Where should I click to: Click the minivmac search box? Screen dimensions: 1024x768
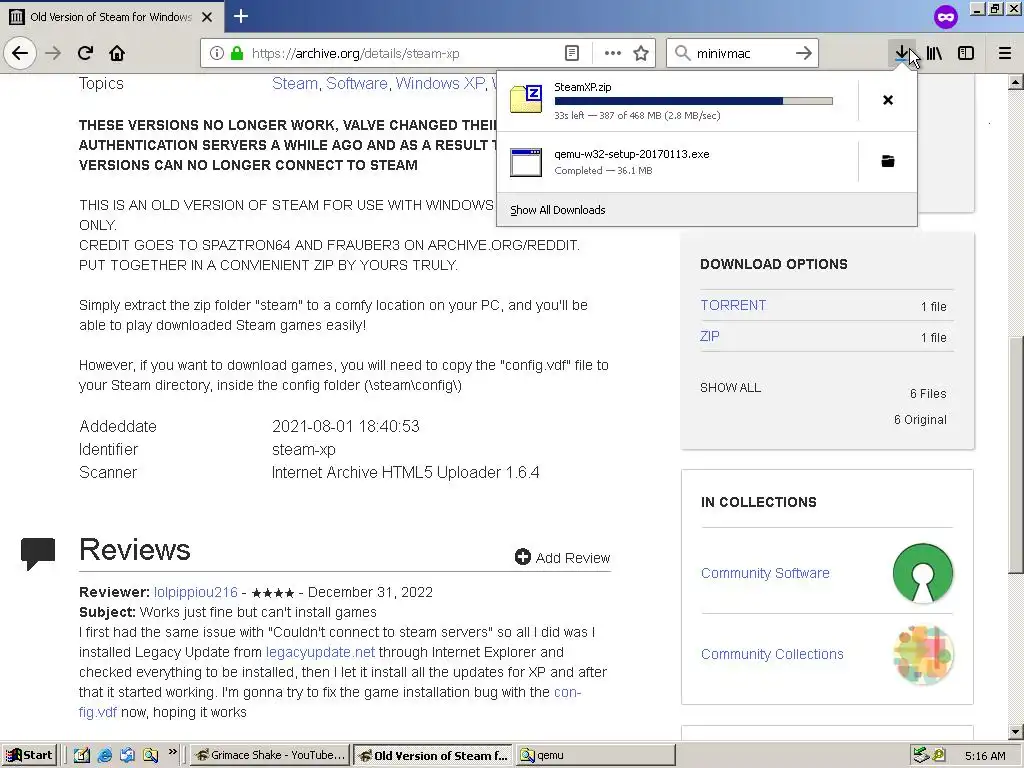point(741,54)
